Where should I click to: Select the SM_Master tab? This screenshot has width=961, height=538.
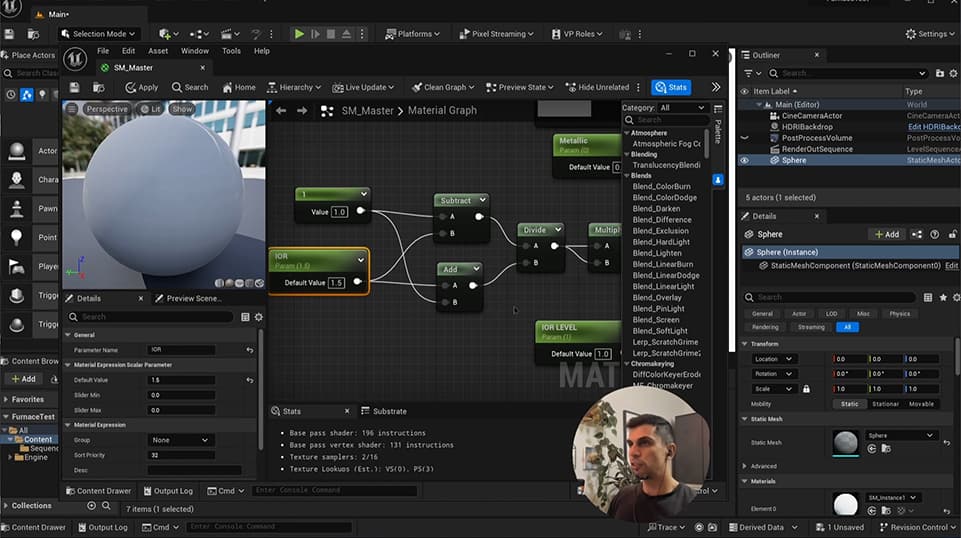pyautogui.click(x=133, y=67)
